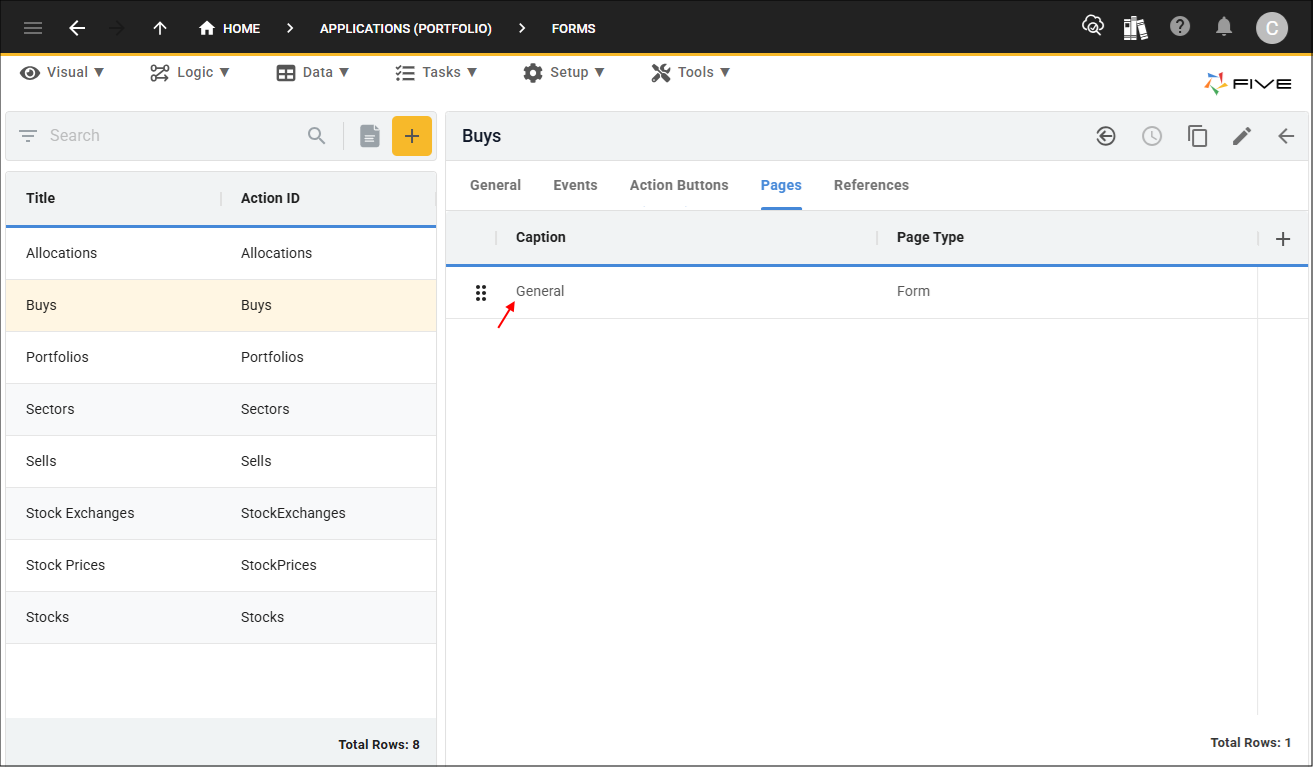This screenshot has height=767, width=1313.
Task: Open APPLICATIONS (PORTFOLIO) breadcrumb
Action: pyautogui.click(x=406, y=28)
